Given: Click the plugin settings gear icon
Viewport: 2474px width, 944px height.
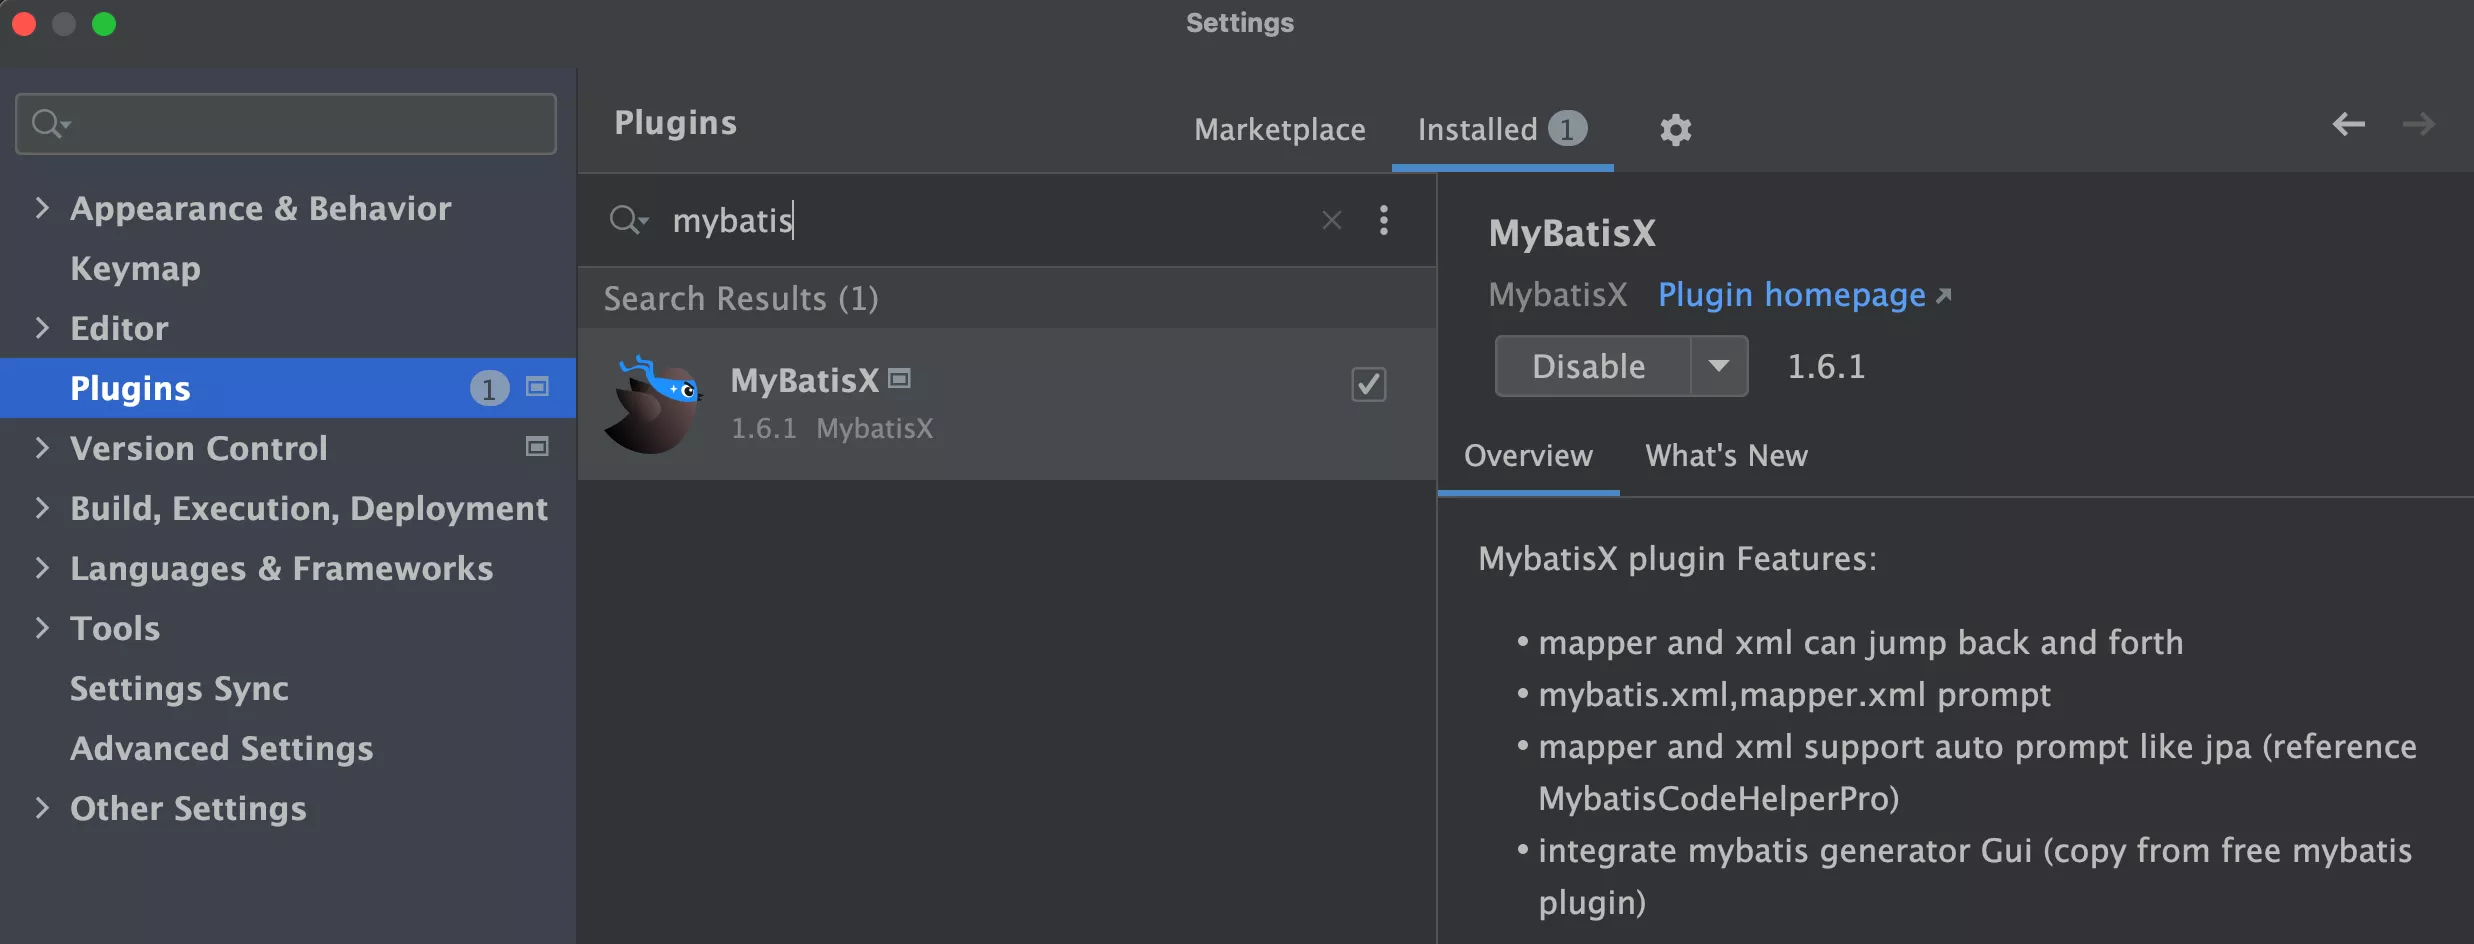Looking at the screenshot, I should pos(1676,130).
